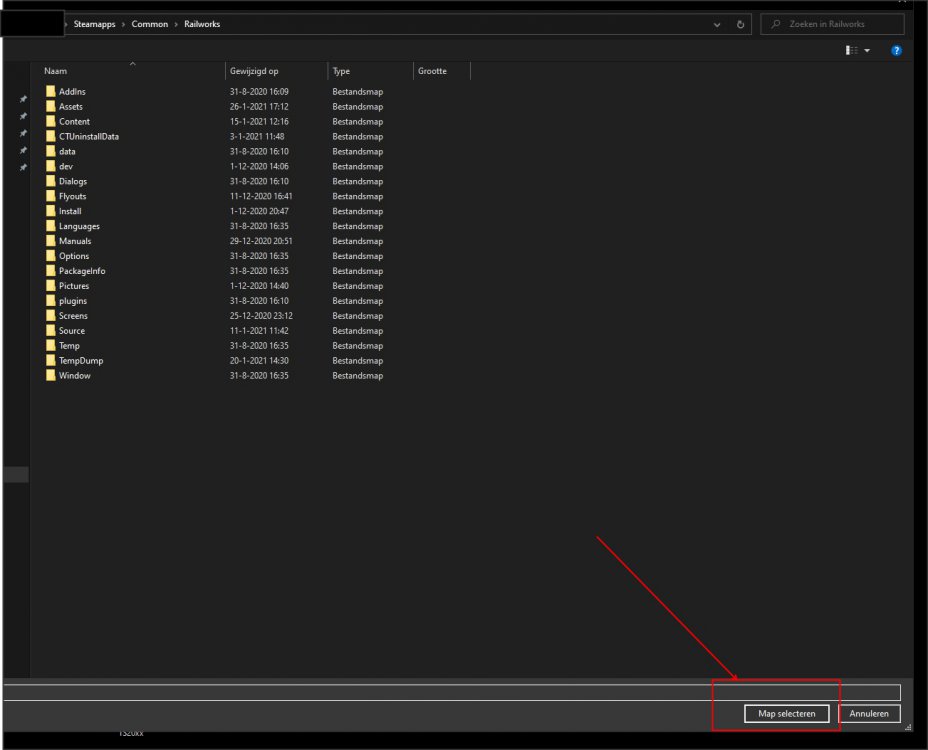Expand the chevron between Common and Railworks
Image resolution: width=928 pixels, height=750 pixels.
tap(176, 24)
